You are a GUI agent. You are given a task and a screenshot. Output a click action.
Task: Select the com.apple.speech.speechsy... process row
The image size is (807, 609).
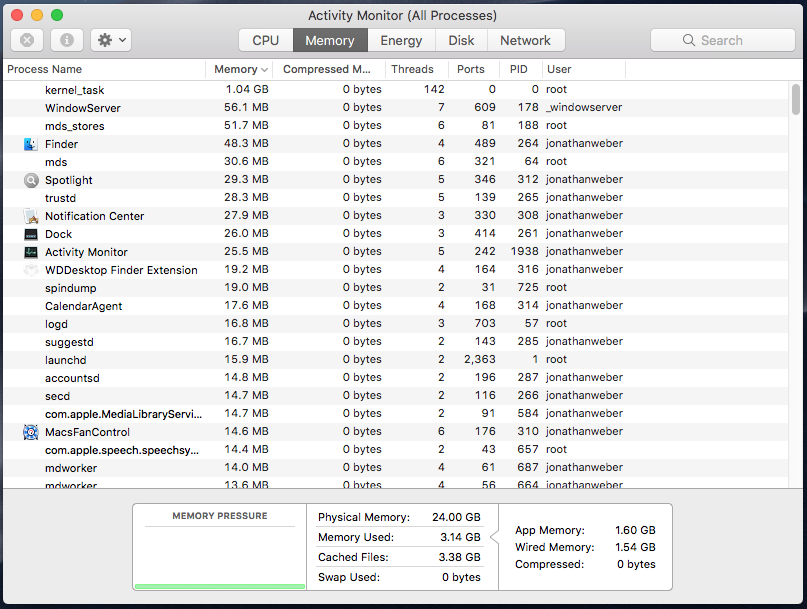coord(395,450)
